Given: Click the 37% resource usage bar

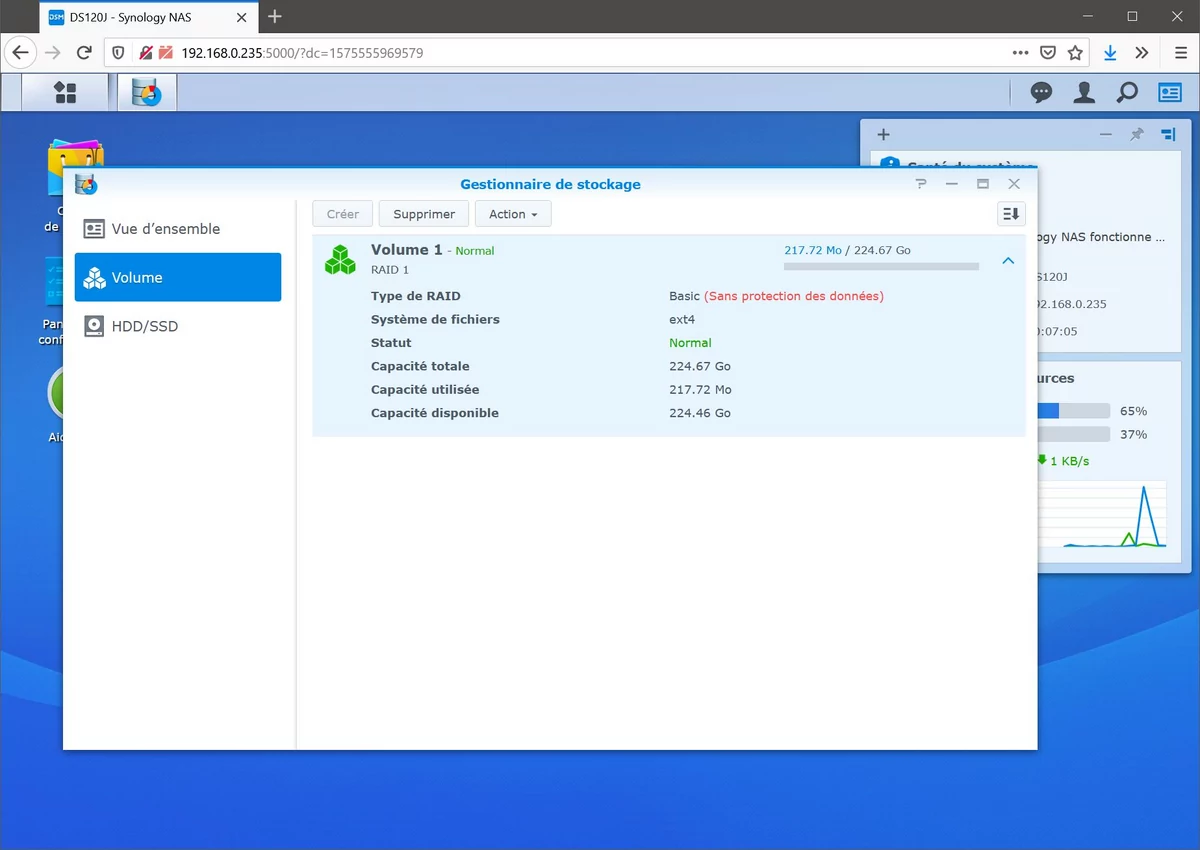Looking at the screenshot, I should point(1074,434).
